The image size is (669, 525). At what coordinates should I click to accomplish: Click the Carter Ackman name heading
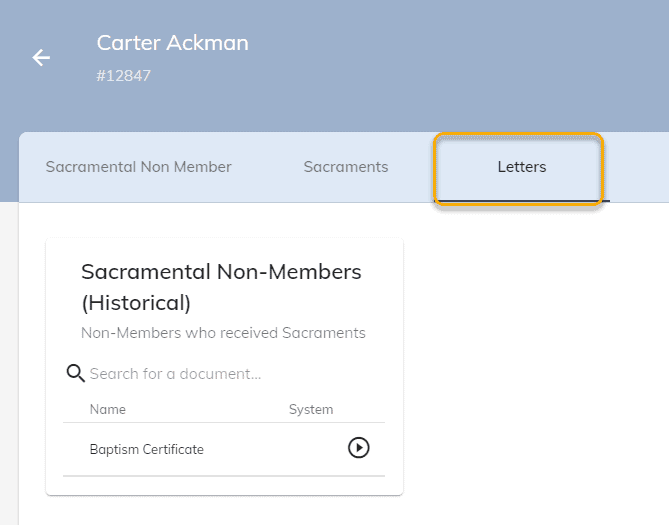pyautogui.click(x=172, y=43)
